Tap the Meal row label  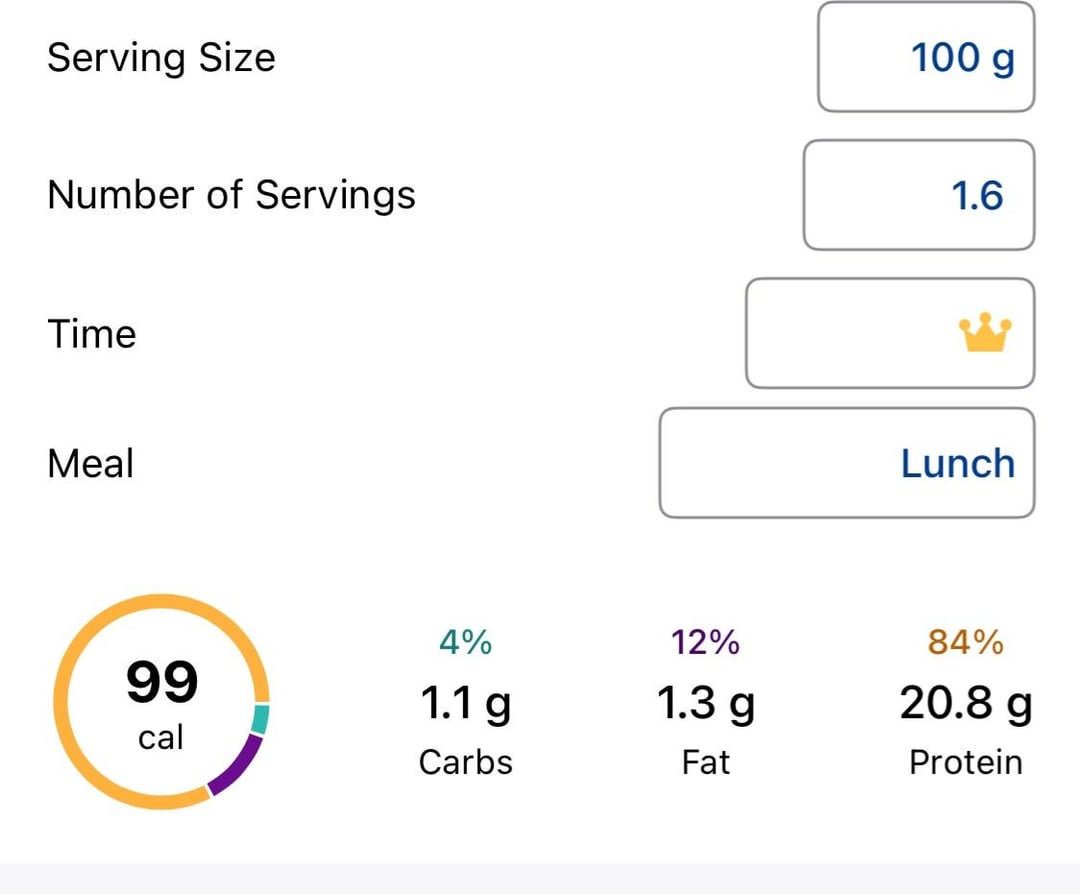[x=90, y=463]
